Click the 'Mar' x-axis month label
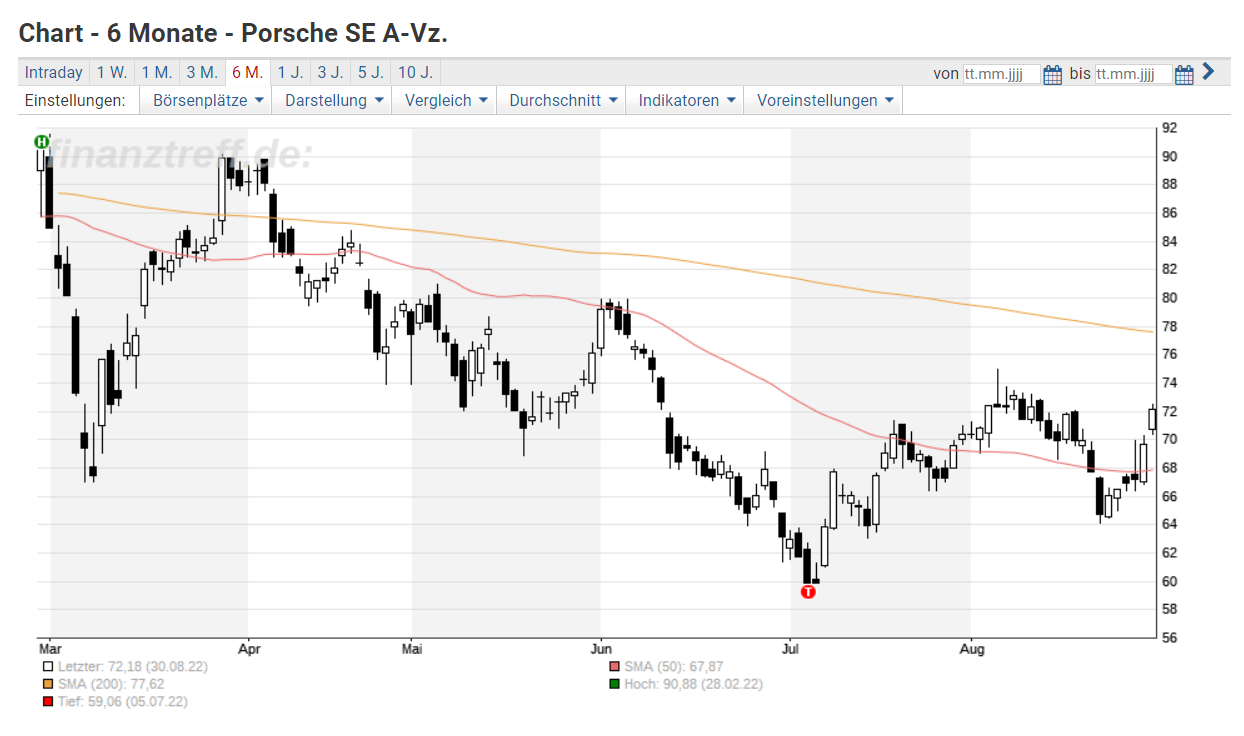1244x736 pixels. click(50, 650)
